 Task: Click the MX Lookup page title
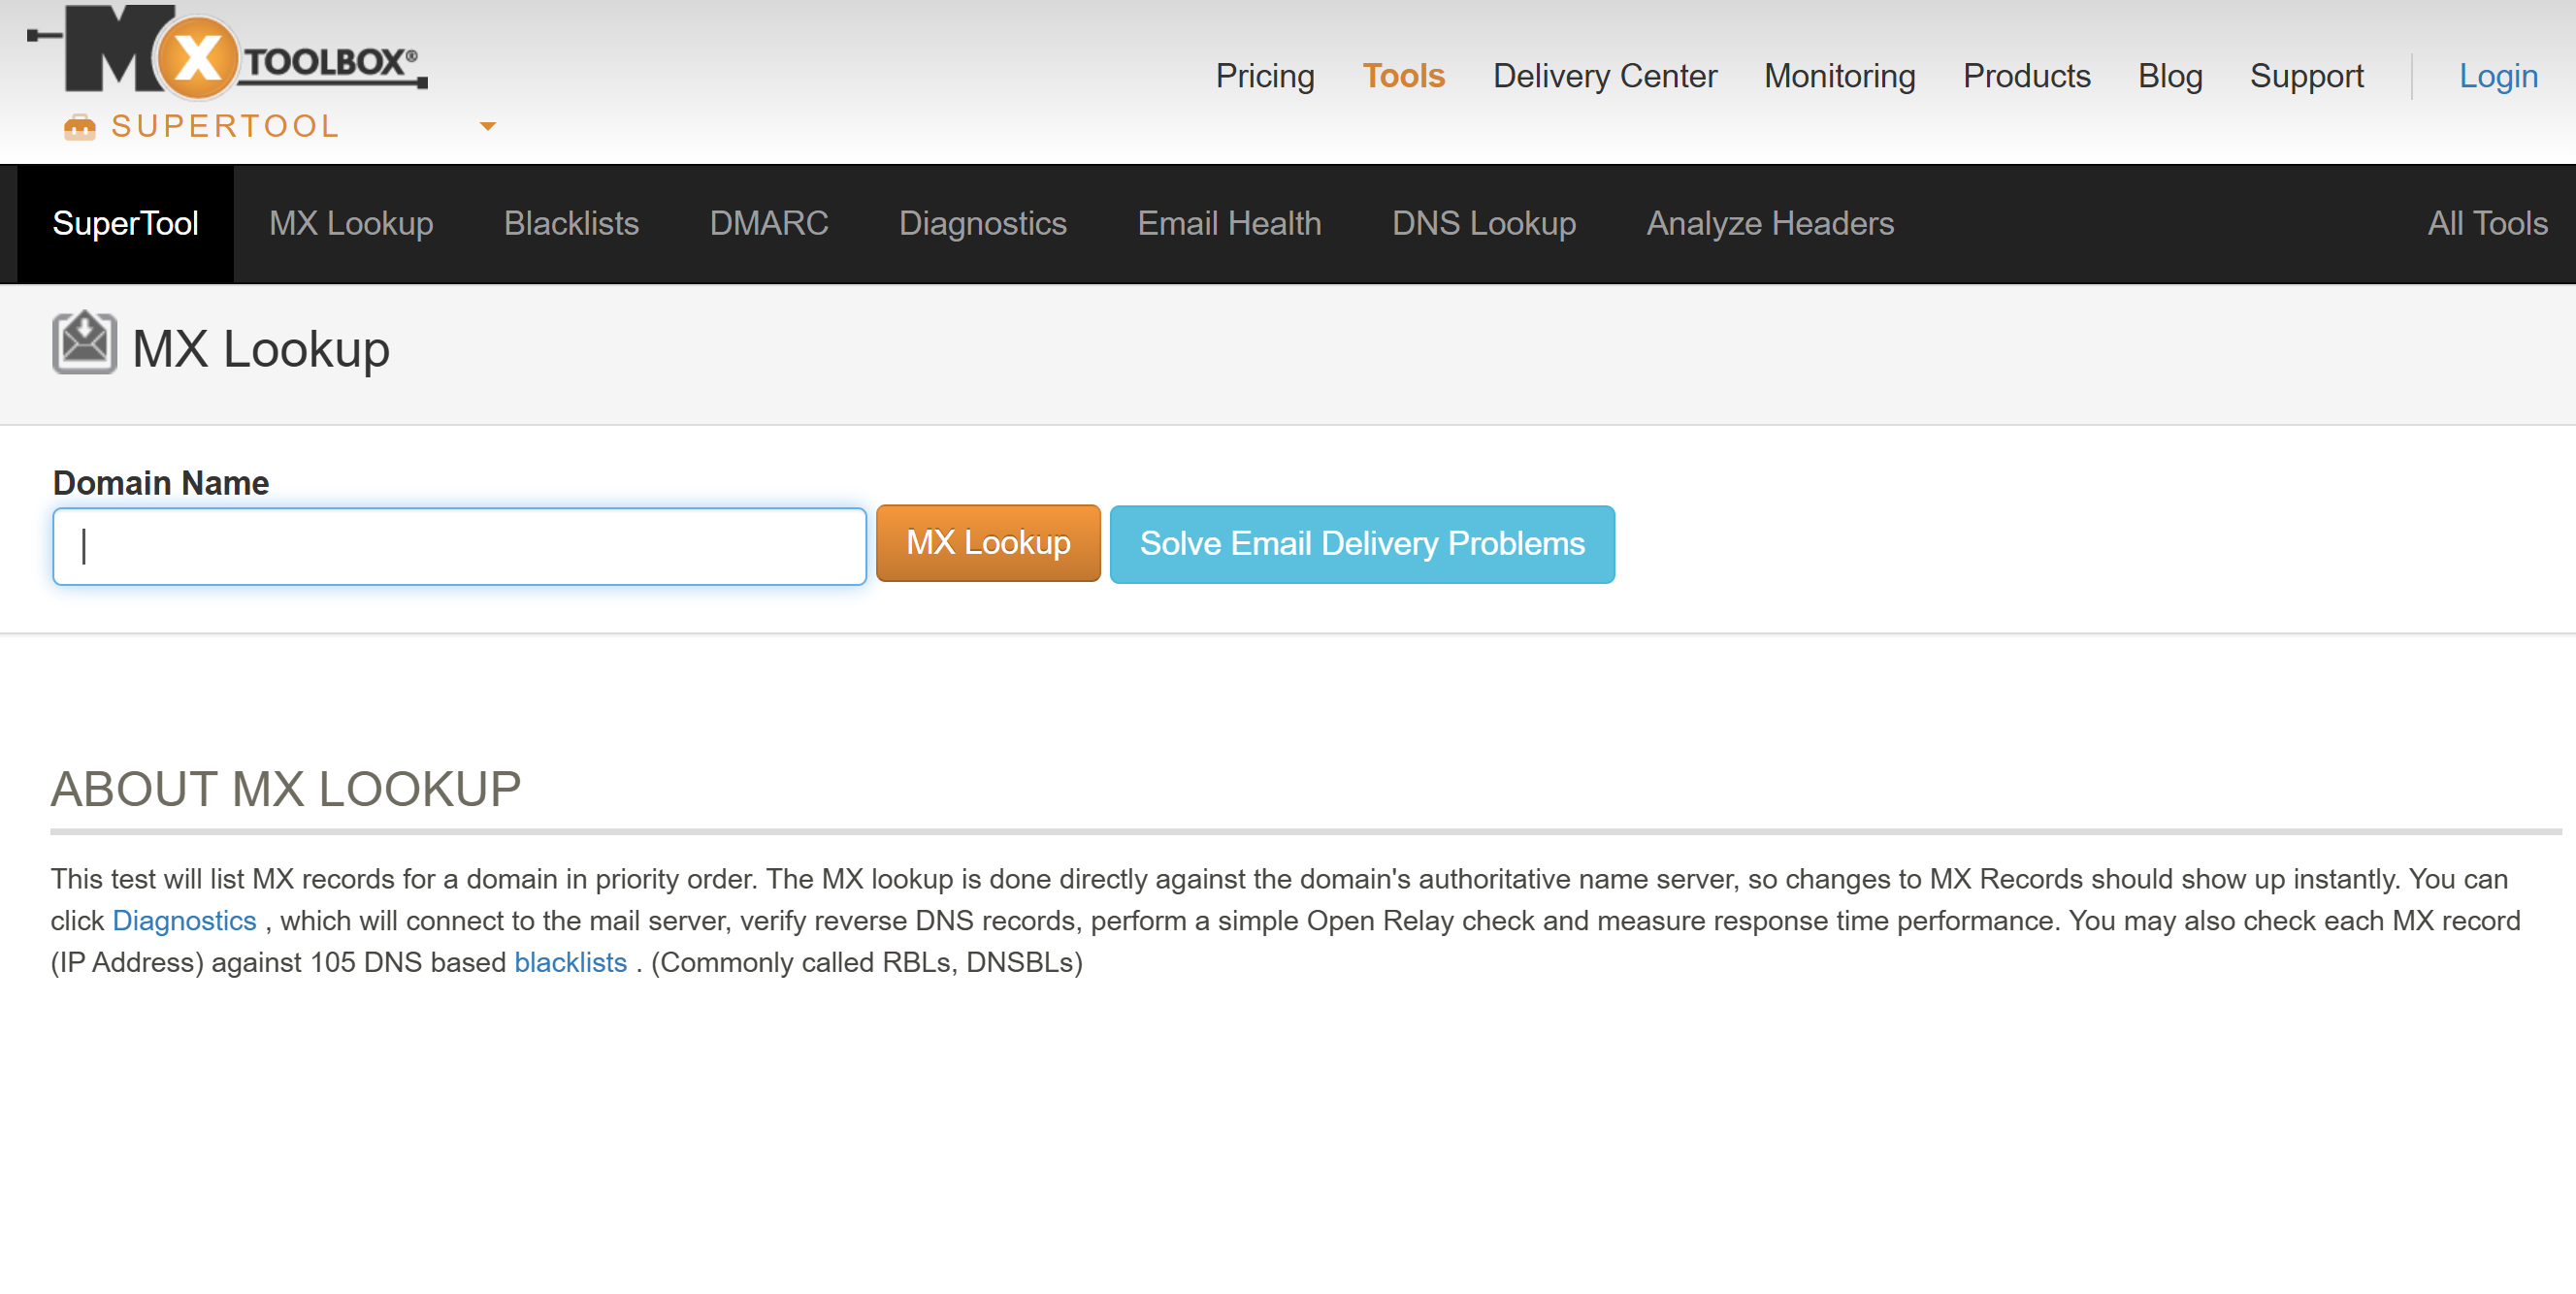261,349
